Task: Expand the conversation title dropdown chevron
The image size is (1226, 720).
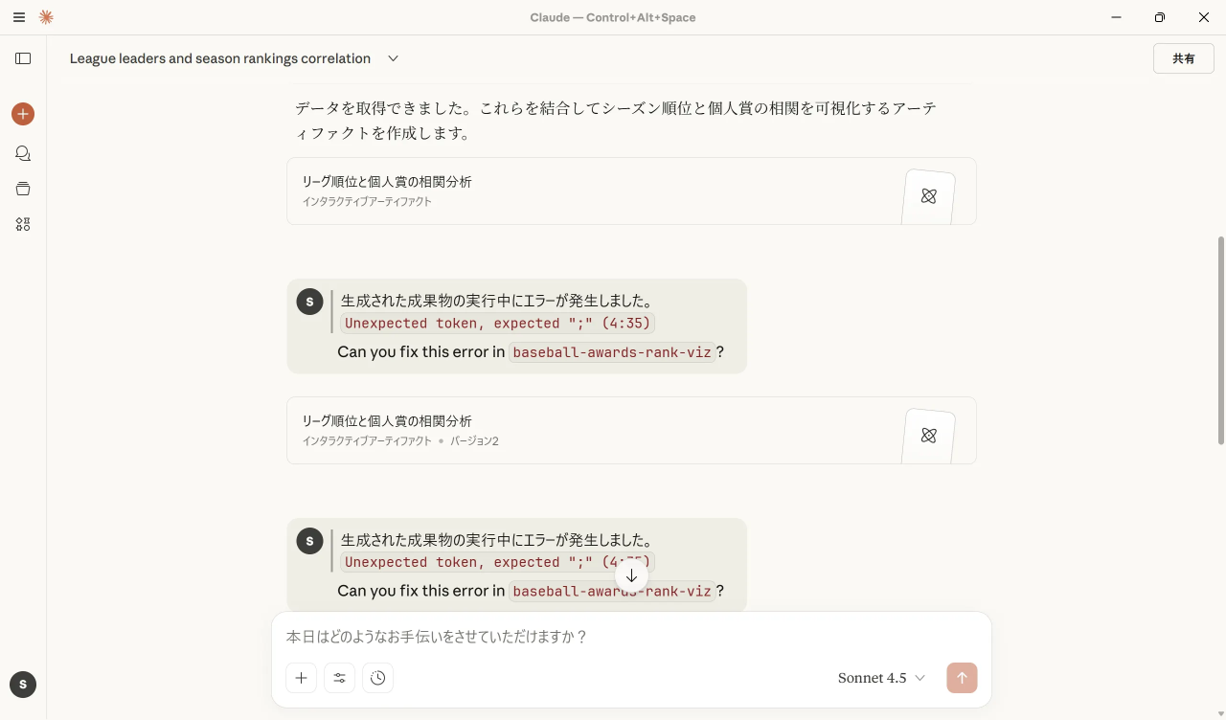Action: (x=393, y=58)
